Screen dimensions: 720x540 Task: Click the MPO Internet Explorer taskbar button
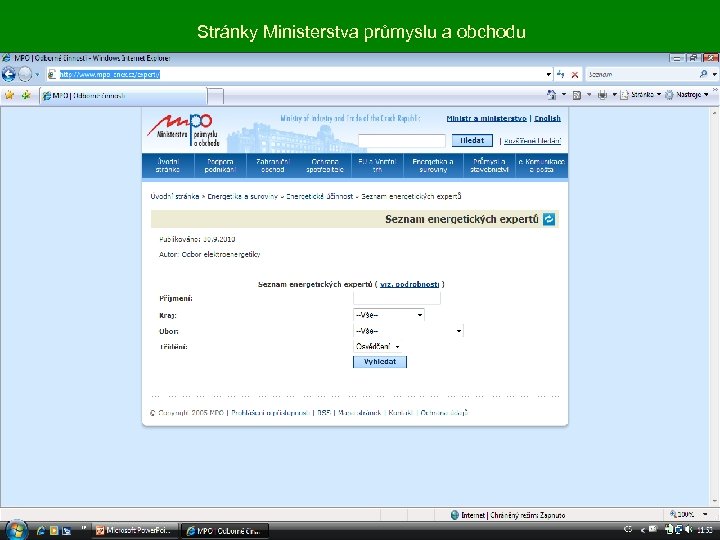coord(225,531)
